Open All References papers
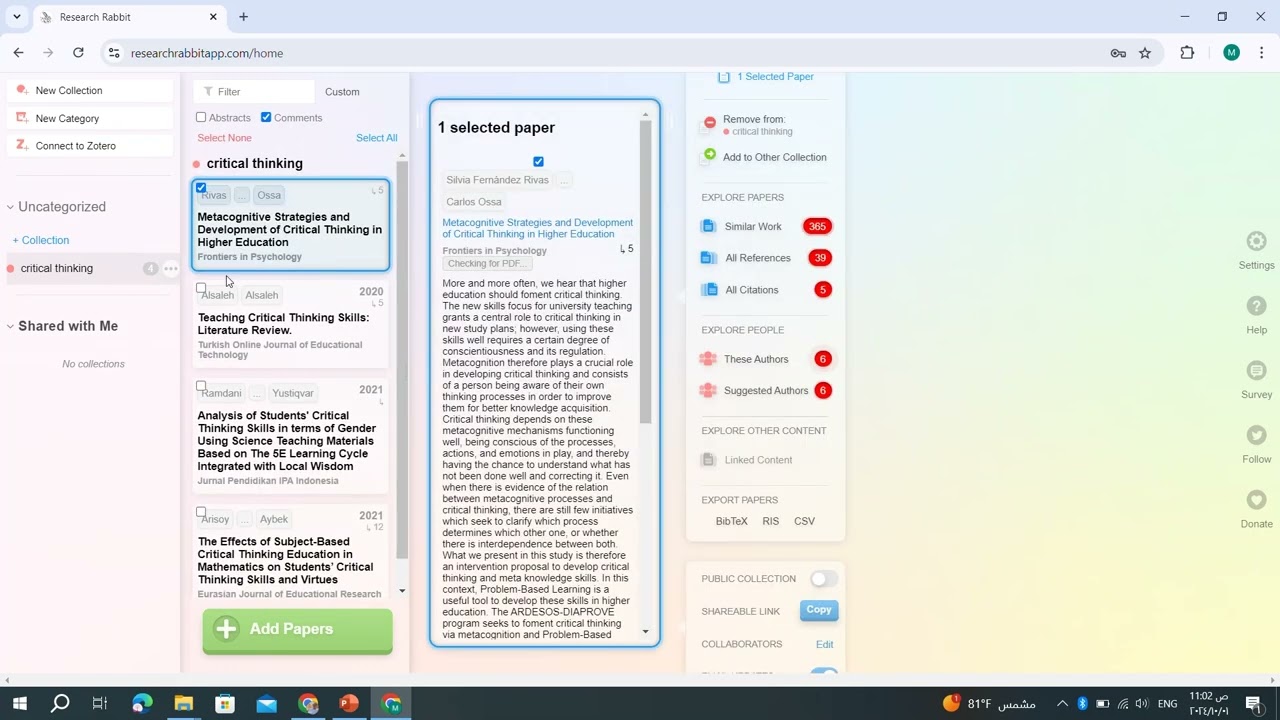Viewport: 1280px width, 720px height. (x=757, y=258)
